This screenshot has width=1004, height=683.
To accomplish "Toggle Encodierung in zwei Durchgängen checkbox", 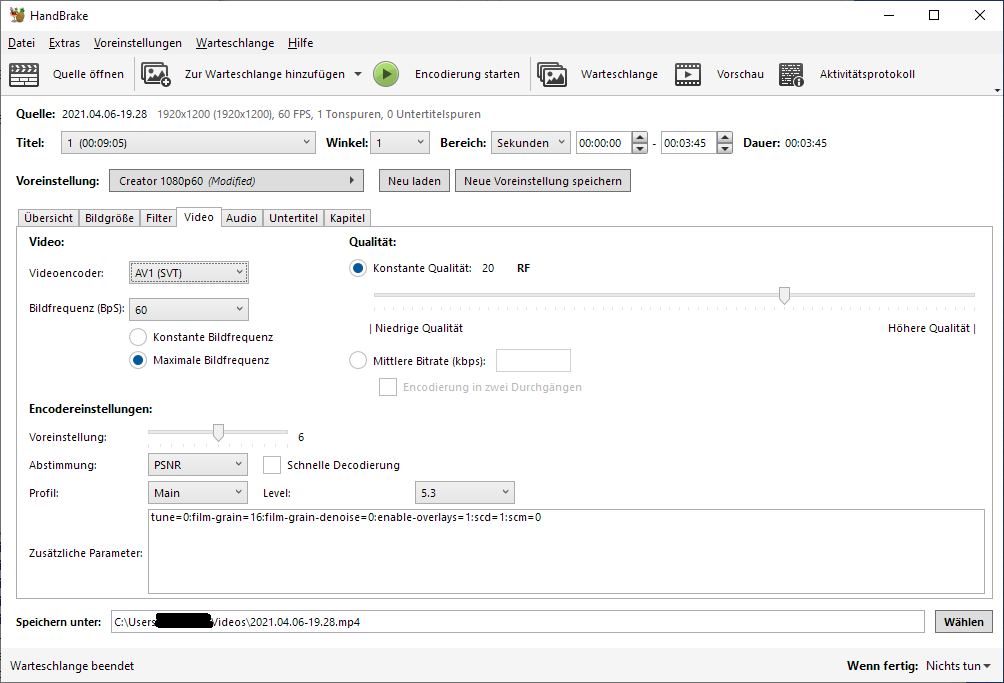I will coord(388,387).
